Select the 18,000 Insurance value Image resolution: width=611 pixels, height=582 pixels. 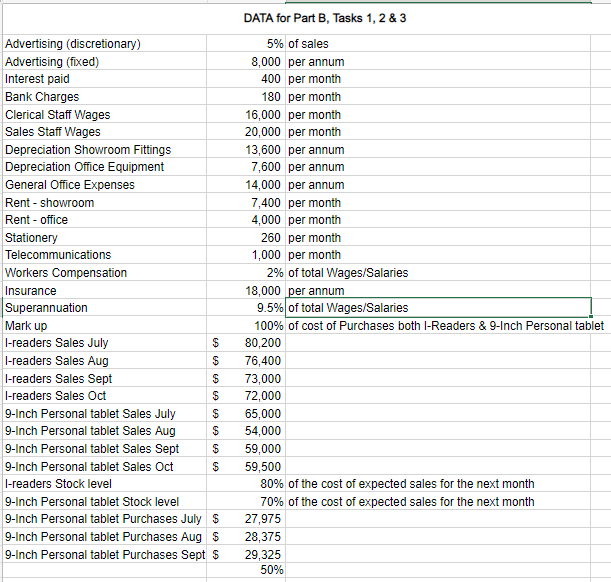coord(246,291)
